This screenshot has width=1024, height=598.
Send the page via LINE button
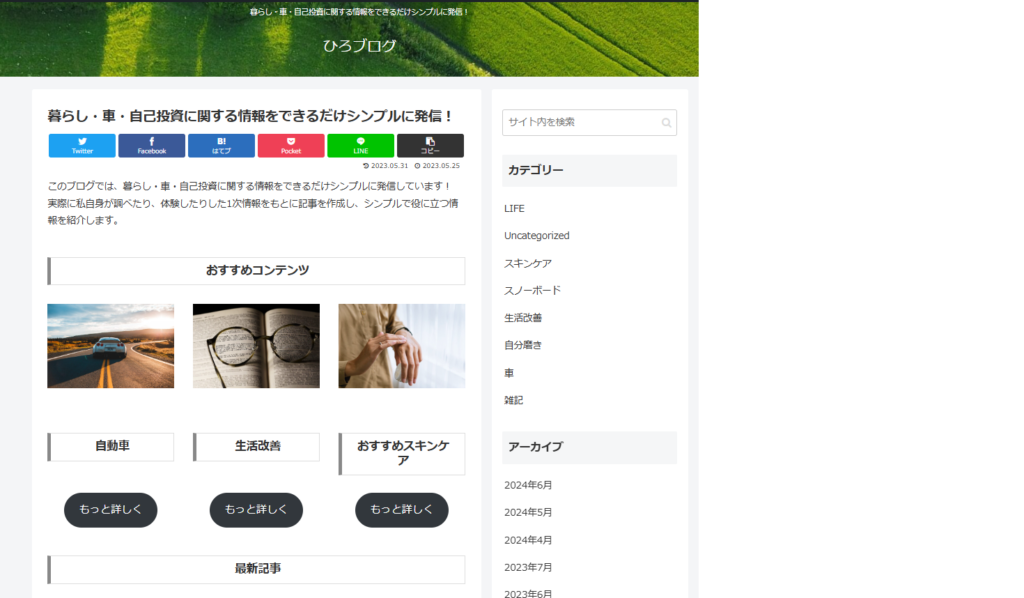click(x=360, y=146)
